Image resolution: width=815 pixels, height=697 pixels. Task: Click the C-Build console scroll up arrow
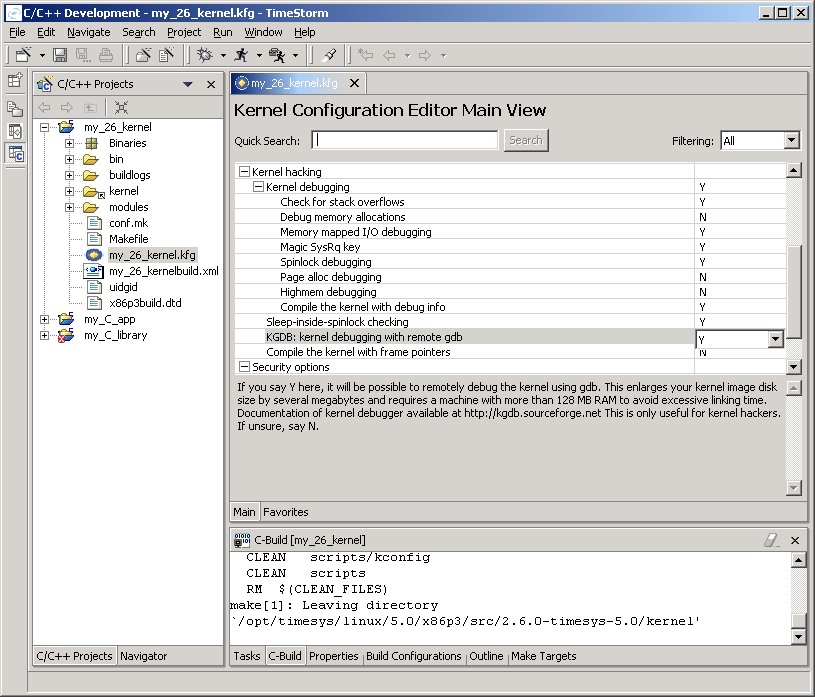[x=798, y=560]
